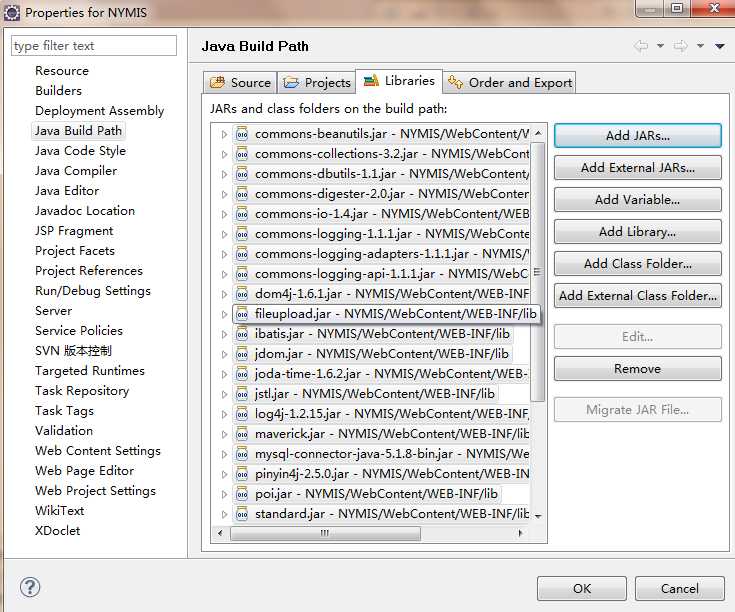Click the Add JARs... button
Image resolution: width=735 pixels, height=612 pixels.
[638, 136]
